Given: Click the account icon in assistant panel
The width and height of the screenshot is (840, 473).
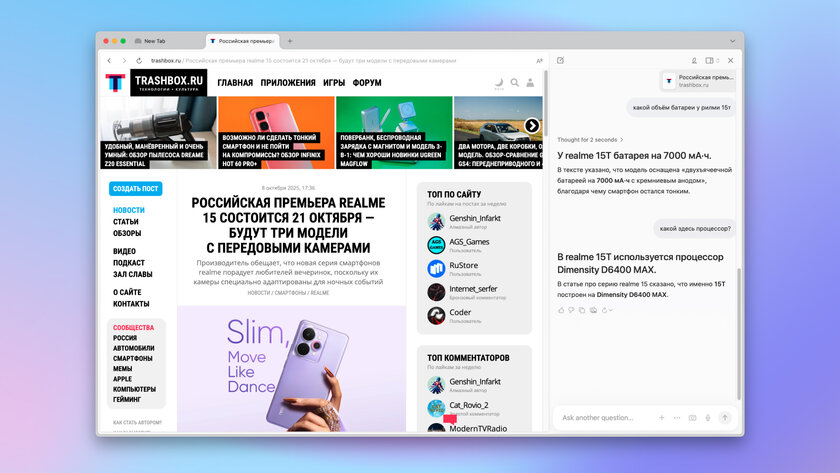Looking at the screenshot, I should click(694, 61).
